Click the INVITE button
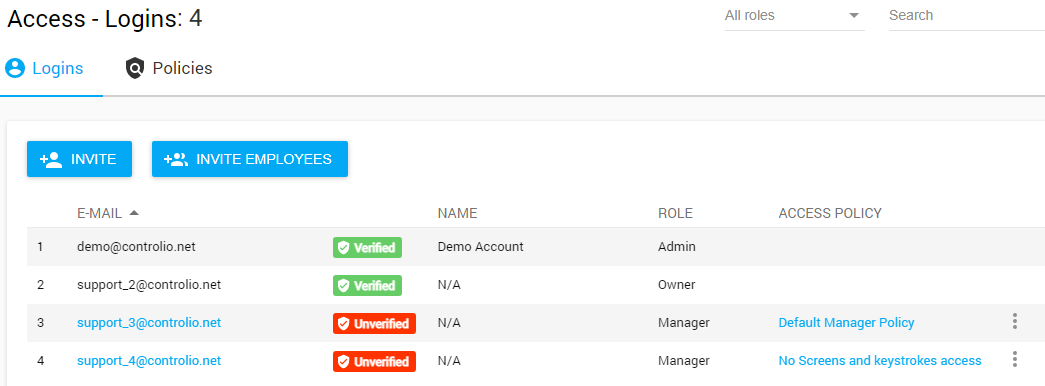 (x=79, y=159)
